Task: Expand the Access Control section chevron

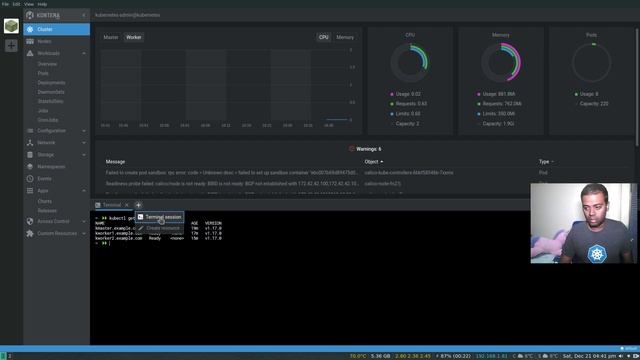Action: (84, 221)
